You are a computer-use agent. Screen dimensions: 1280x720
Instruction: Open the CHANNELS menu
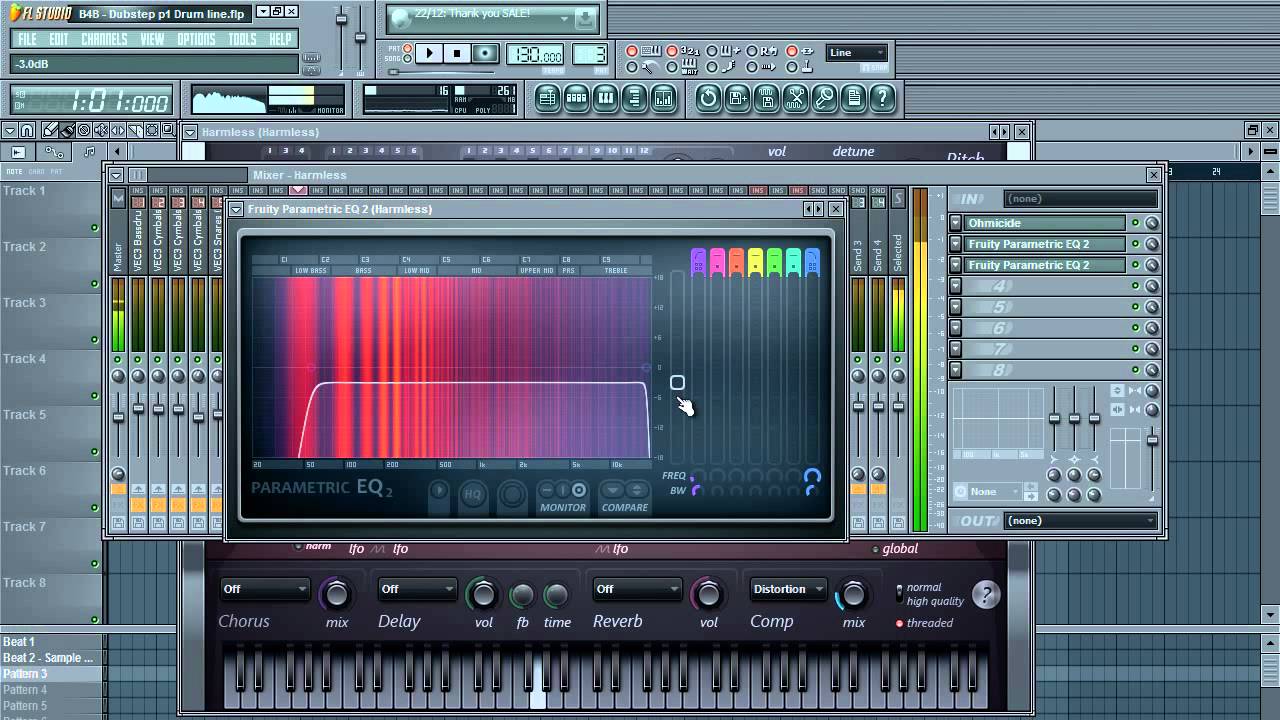[x=104, y=39]
